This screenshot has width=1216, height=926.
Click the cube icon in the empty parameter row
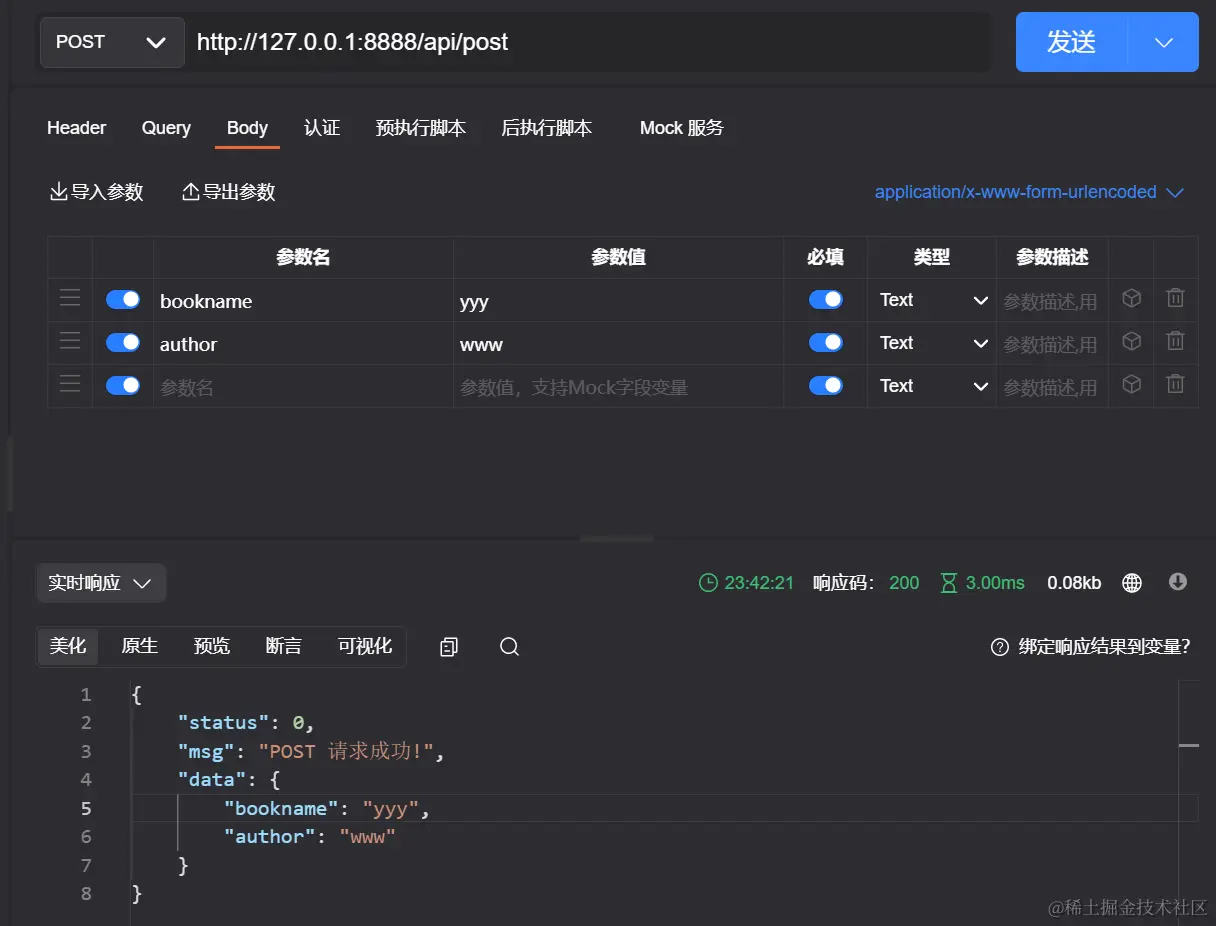tap(1131, 385)
